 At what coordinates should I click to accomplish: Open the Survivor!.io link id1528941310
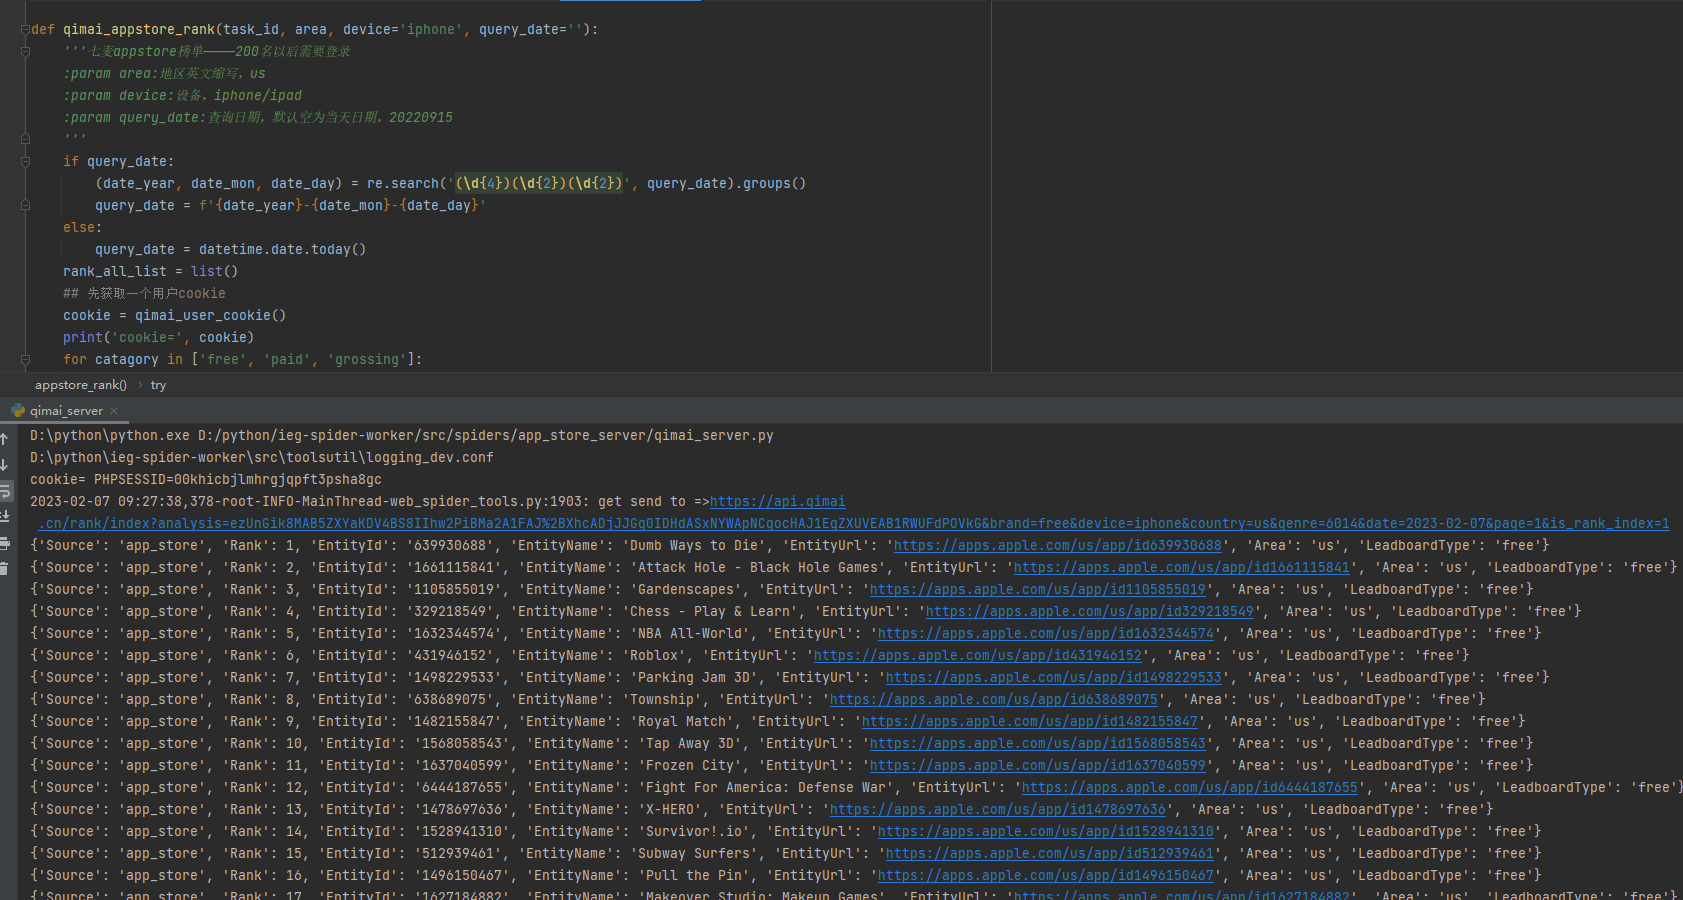pos(1045,831)
